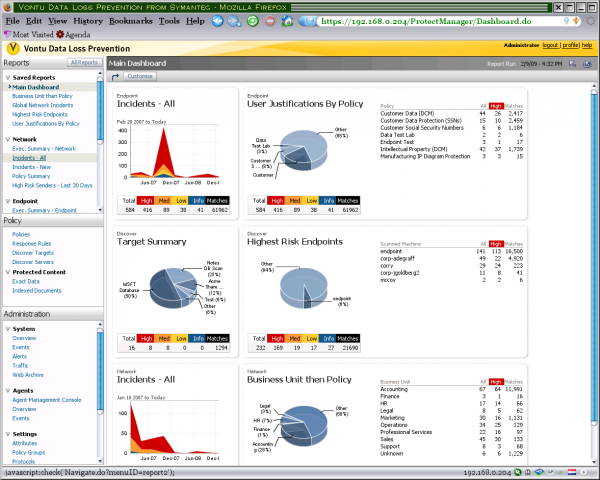Click the main dashboard vertical scrollbar
This screenshot has height=480, width=600.
pyautogui.click(x=594, y=256)
